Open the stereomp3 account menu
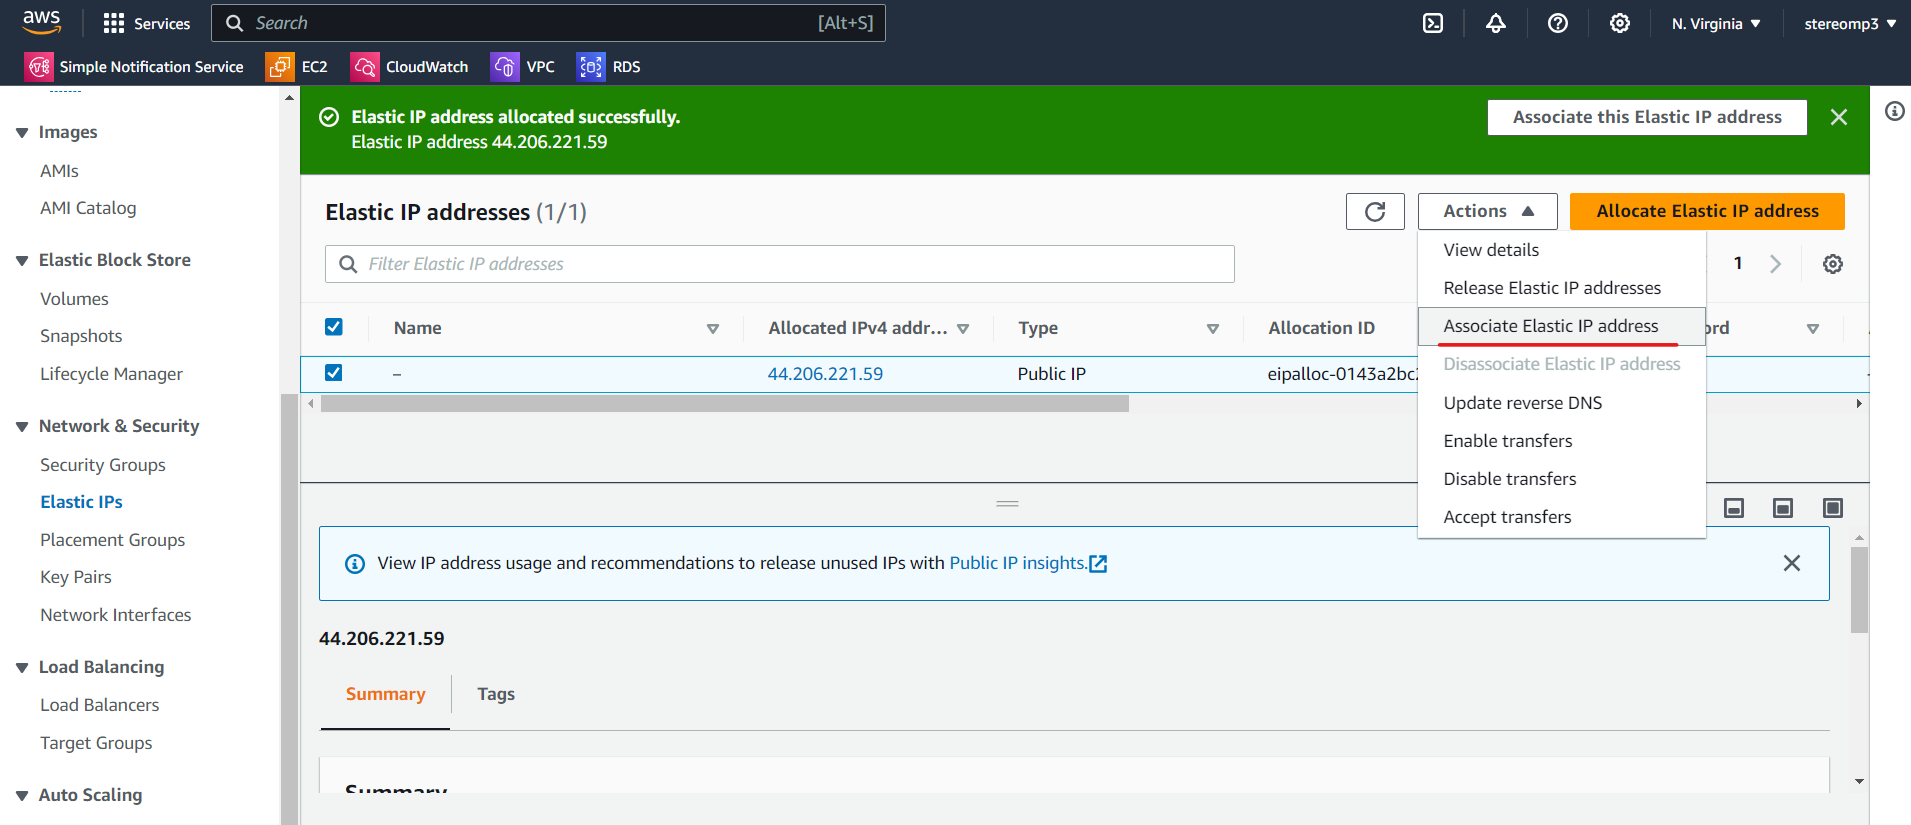This screenshot has width=1911, height=825. [x=1850, y=23]
